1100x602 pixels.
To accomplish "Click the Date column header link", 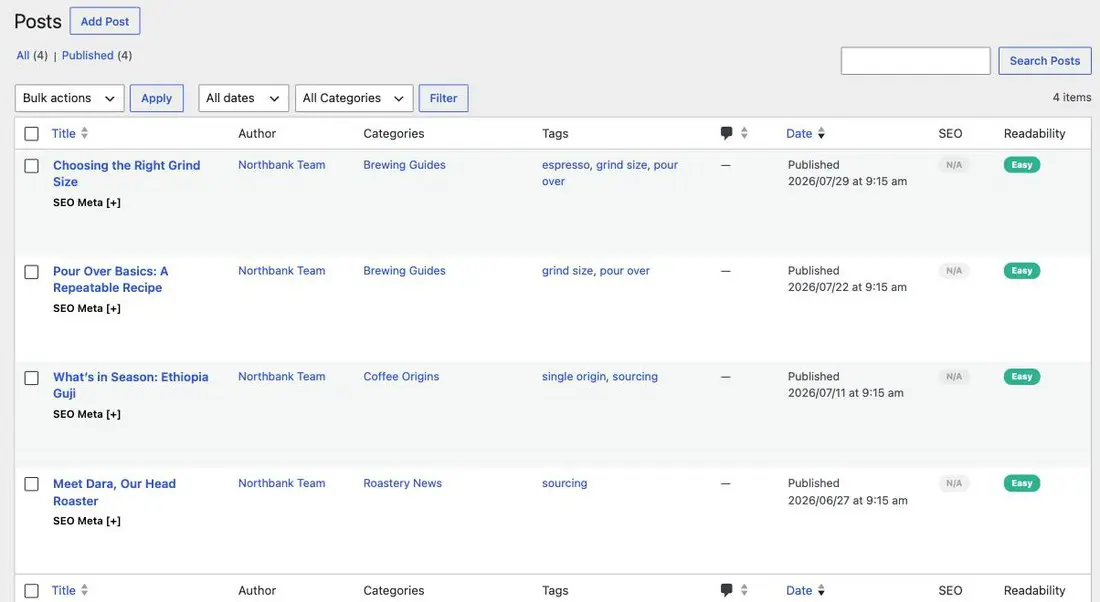I will pyautogui.click(x=799, y=133).
